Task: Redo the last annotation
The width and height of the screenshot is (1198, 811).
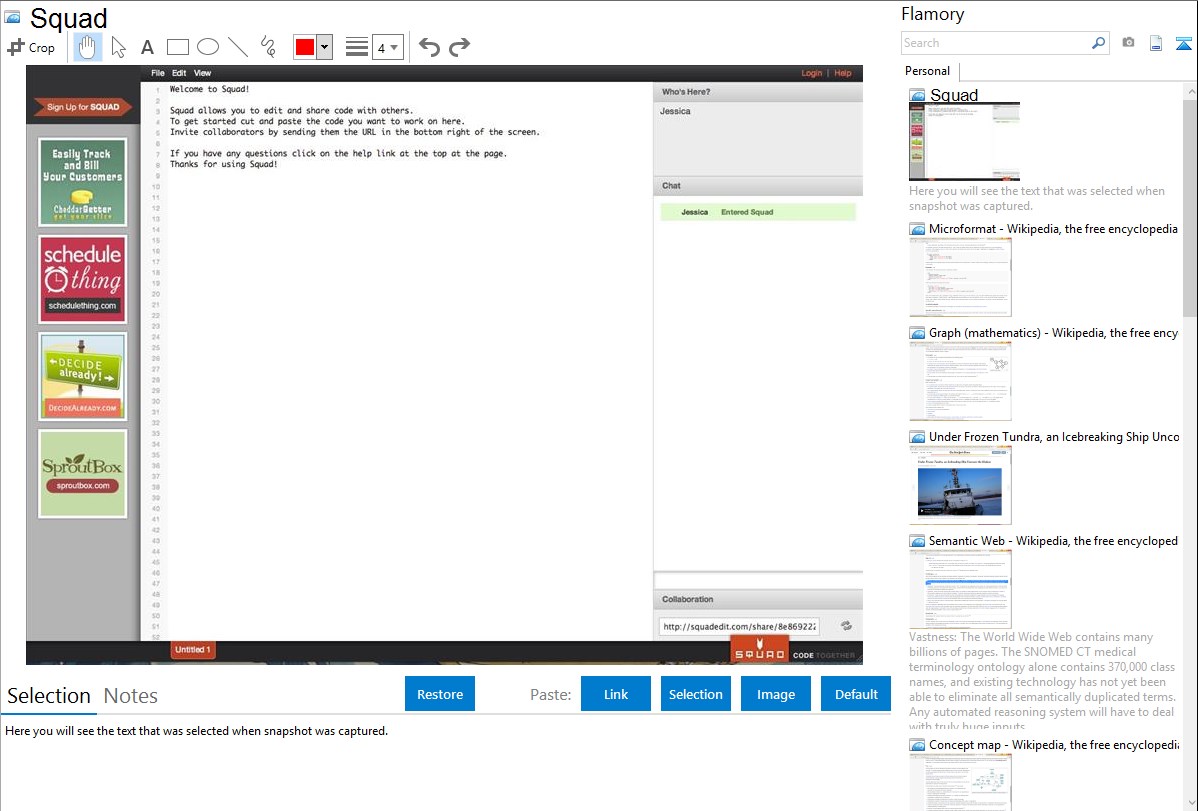Action: click(459, 47)
